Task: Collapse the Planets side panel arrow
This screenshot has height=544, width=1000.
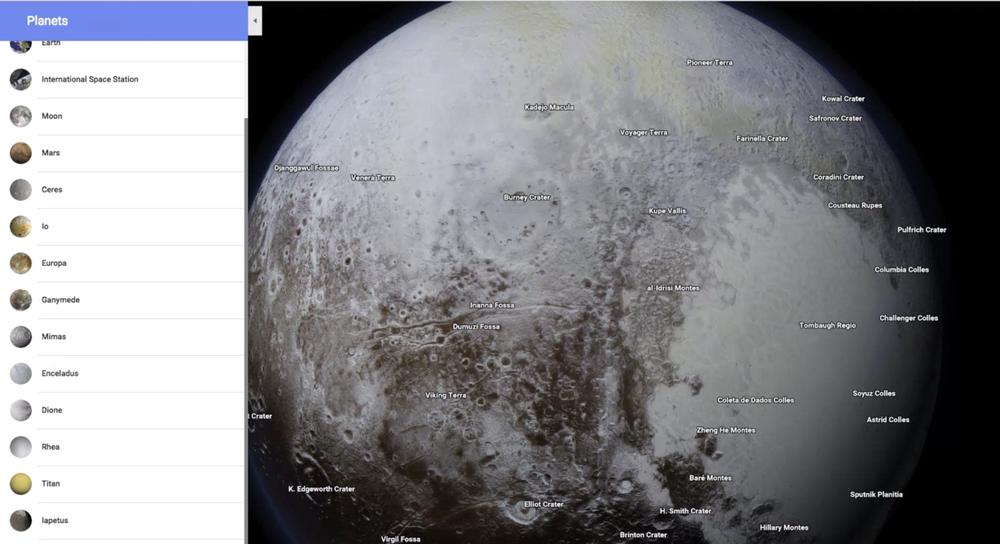Action: point(255,20)
